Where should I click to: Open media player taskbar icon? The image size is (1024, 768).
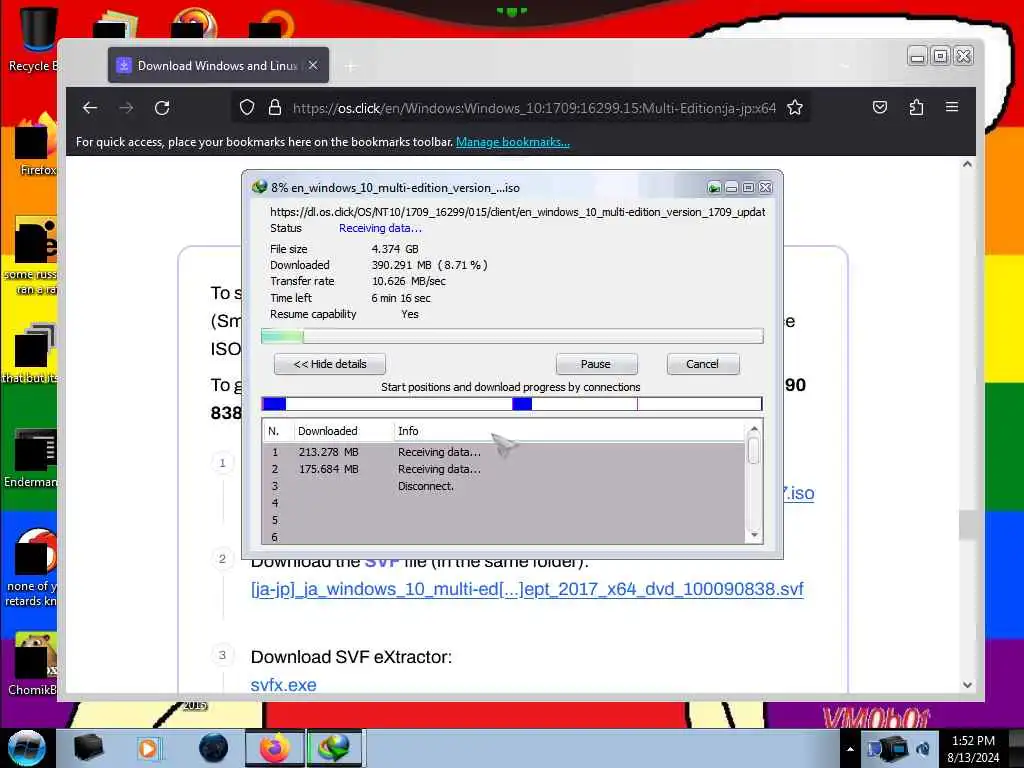pyautogui.click(x=148, y=748)
